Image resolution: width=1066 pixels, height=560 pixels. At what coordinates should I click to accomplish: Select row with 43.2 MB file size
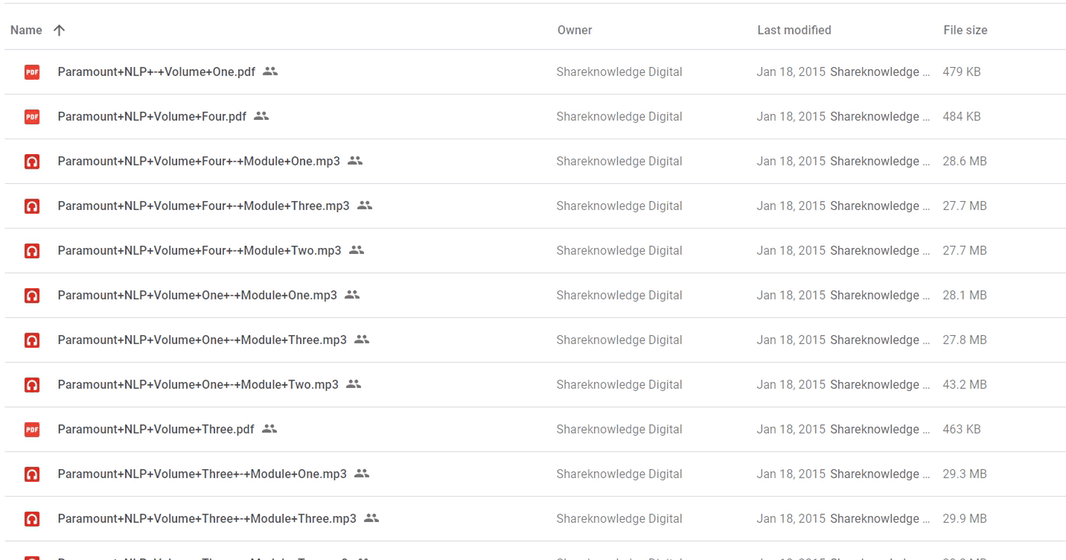pyautogui.click(x=535, y=385)
